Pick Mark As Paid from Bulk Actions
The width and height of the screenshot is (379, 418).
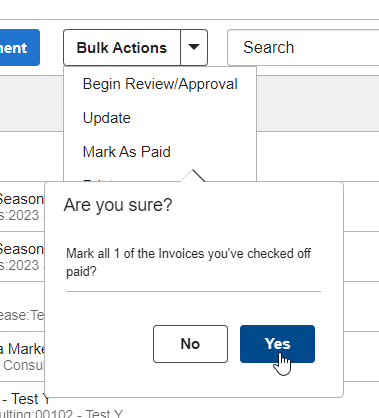point(127,152)
